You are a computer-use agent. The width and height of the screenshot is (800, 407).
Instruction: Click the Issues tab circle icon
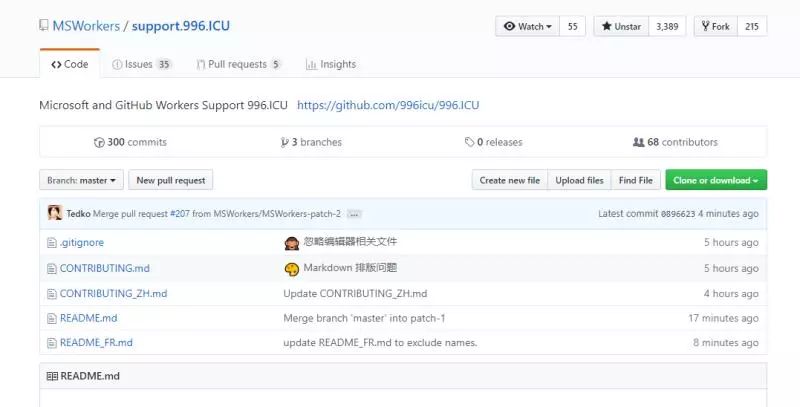117,65
